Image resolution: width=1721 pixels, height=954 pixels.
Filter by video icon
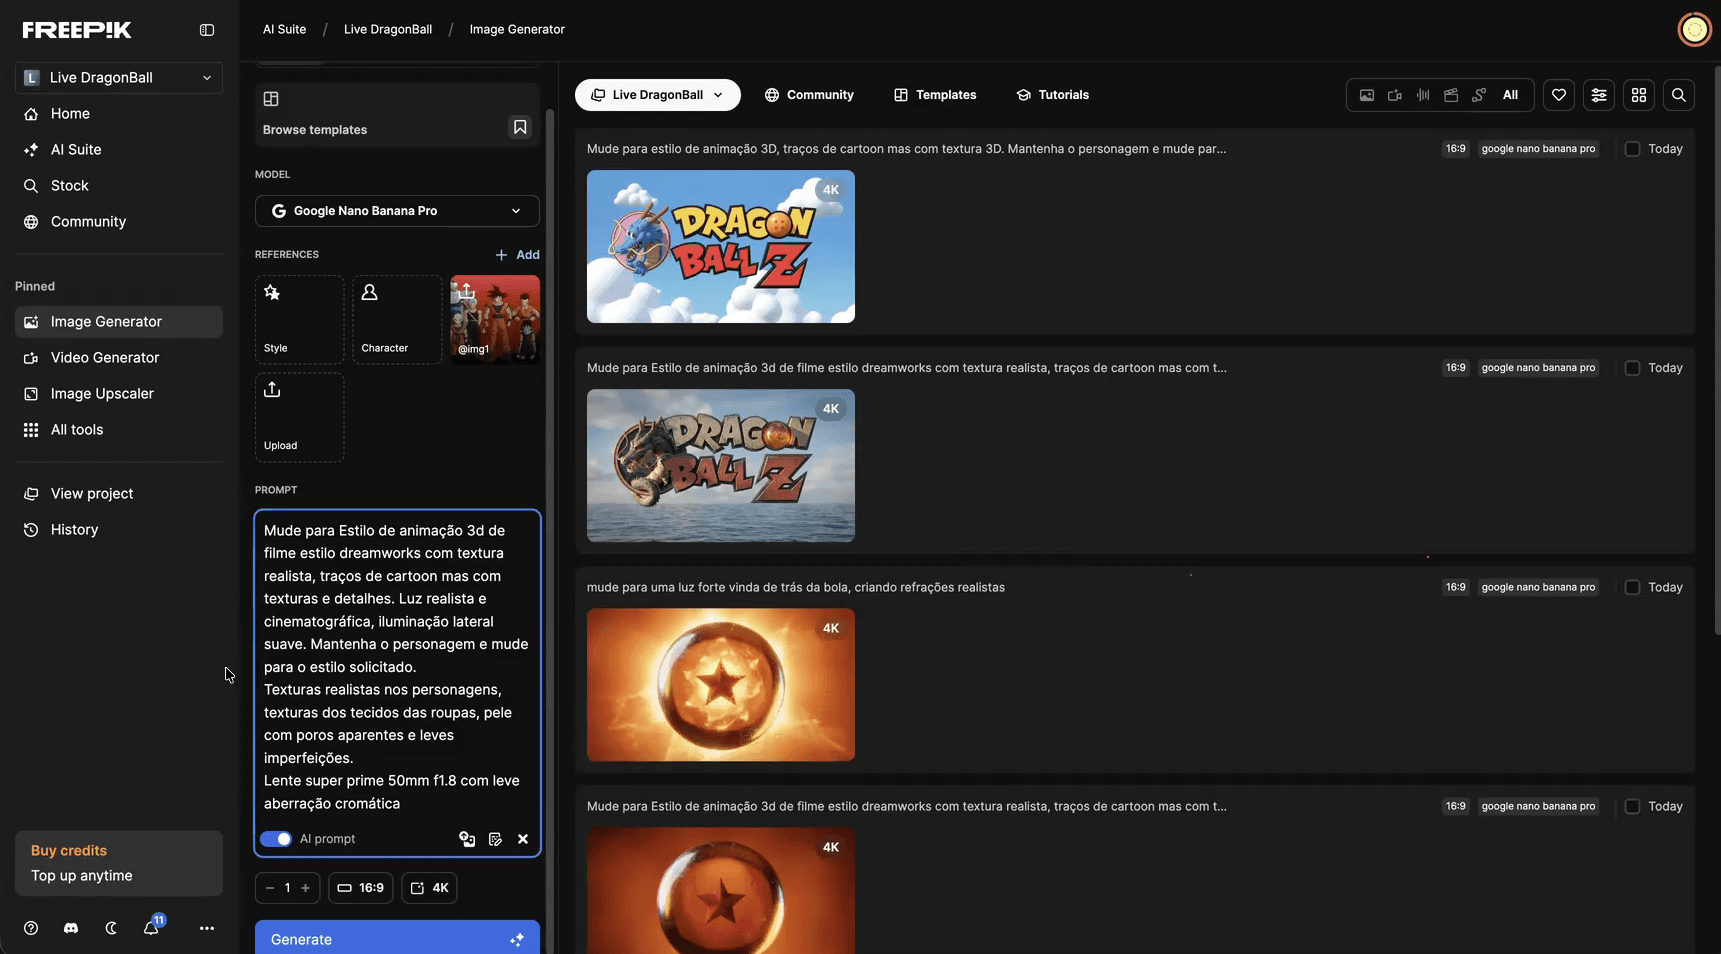tap(1395, 95)
